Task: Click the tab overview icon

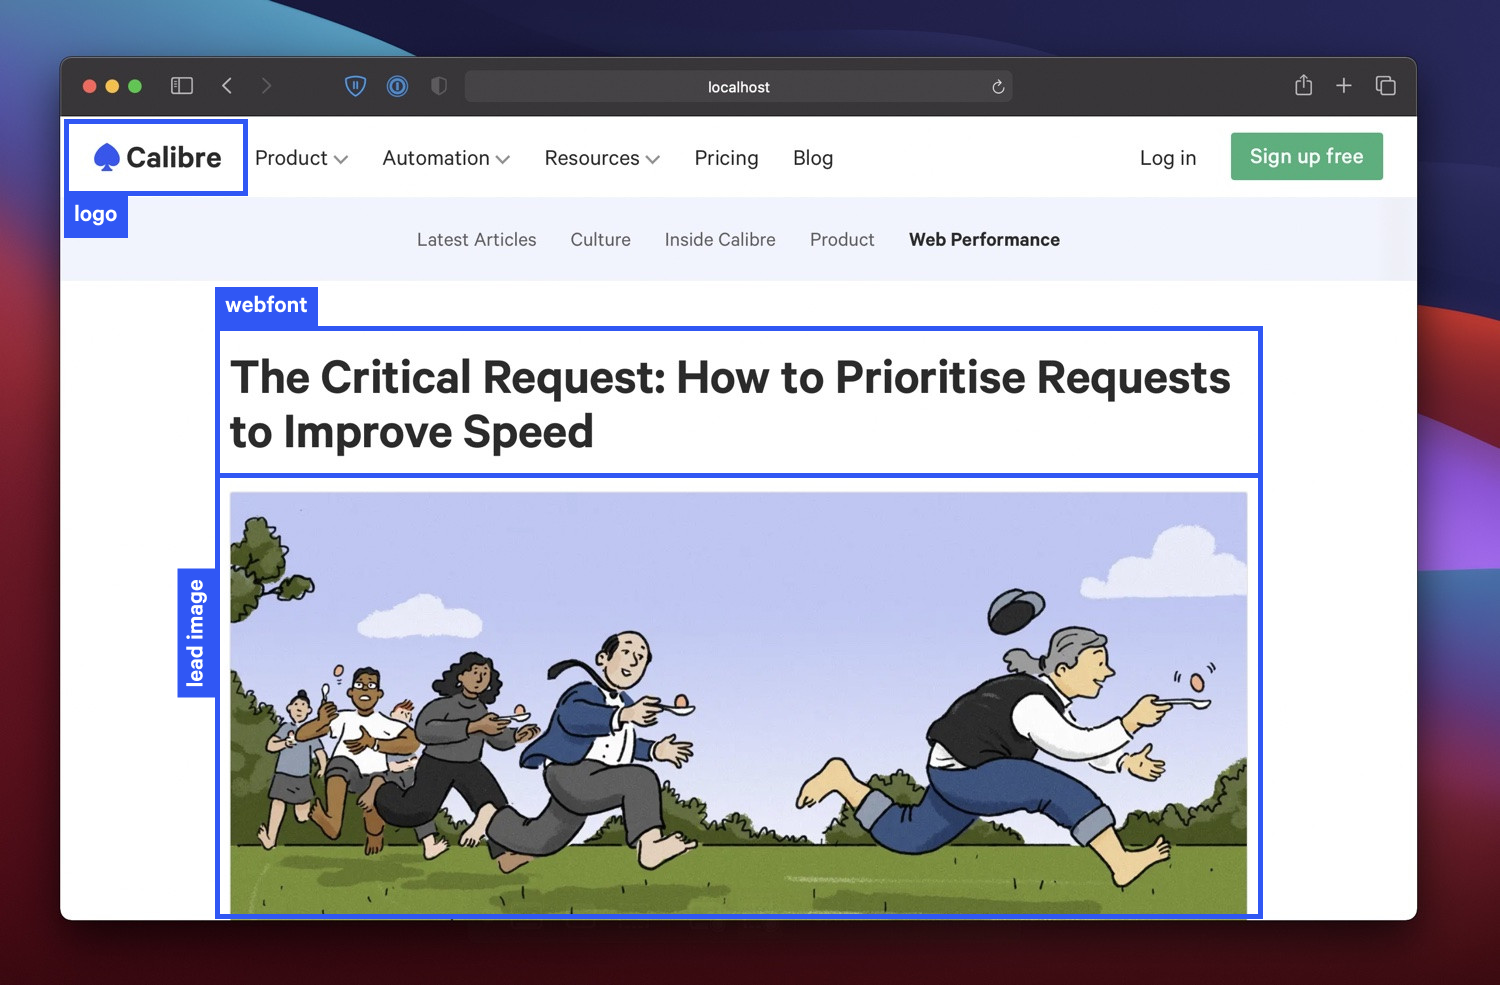Action: coord(1386,86)
